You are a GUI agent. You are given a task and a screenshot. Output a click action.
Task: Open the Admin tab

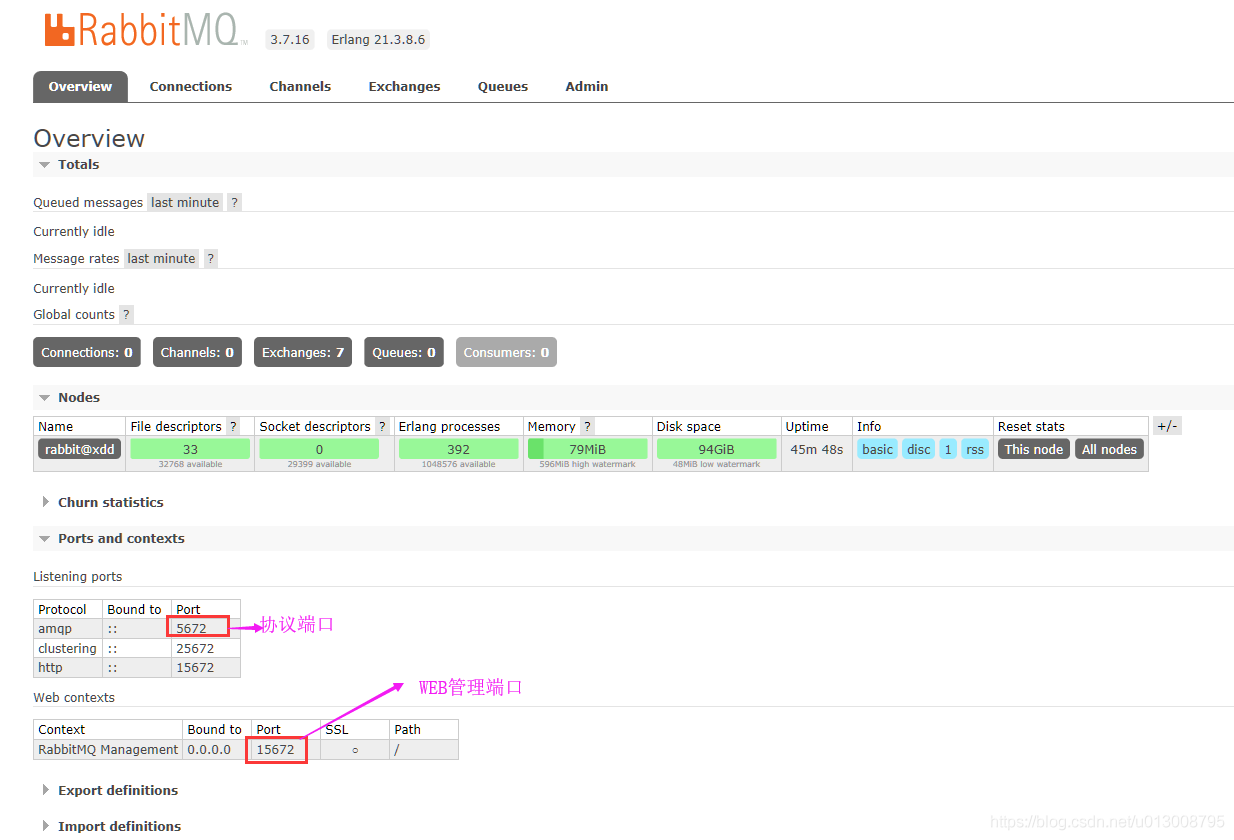click(587, 87)
